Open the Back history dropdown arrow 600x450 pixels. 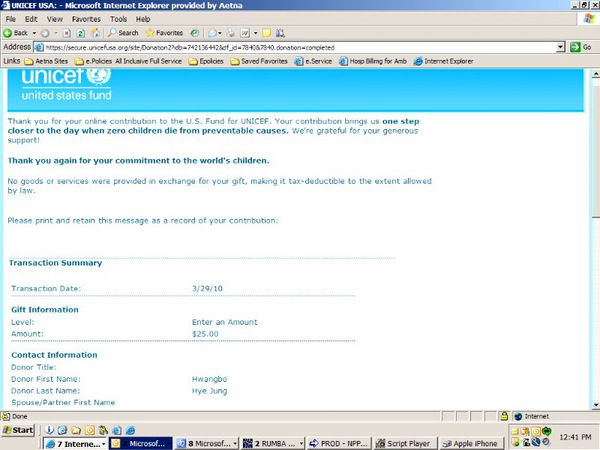34,33
